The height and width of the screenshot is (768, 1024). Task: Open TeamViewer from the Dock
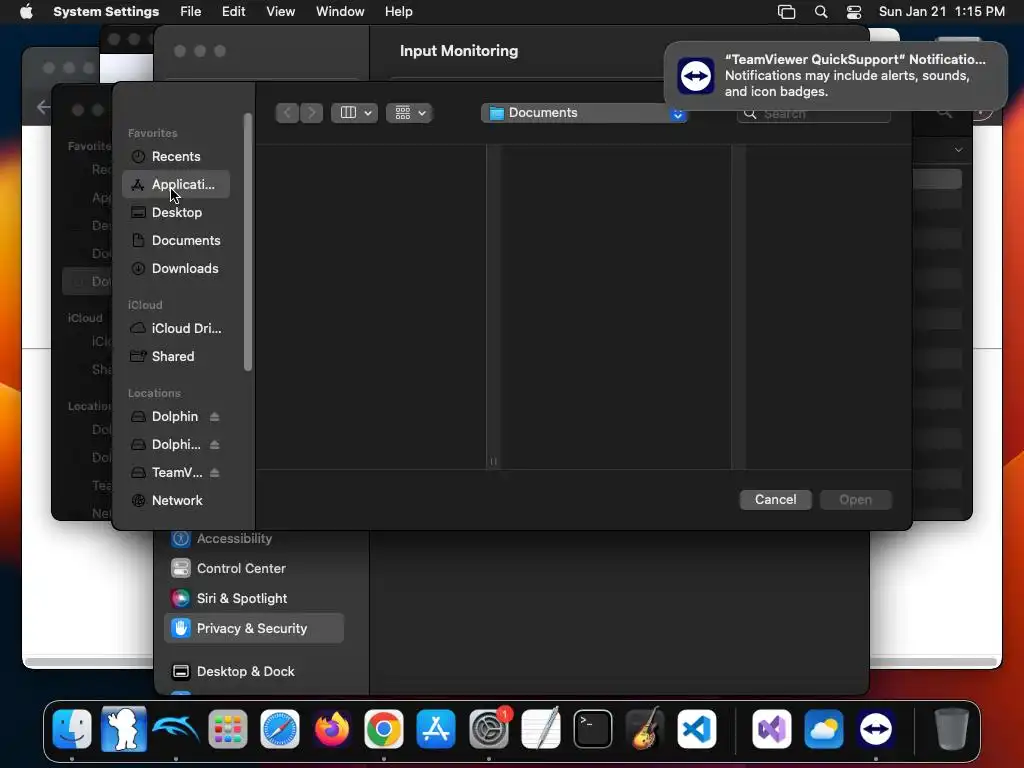[876, 729]
